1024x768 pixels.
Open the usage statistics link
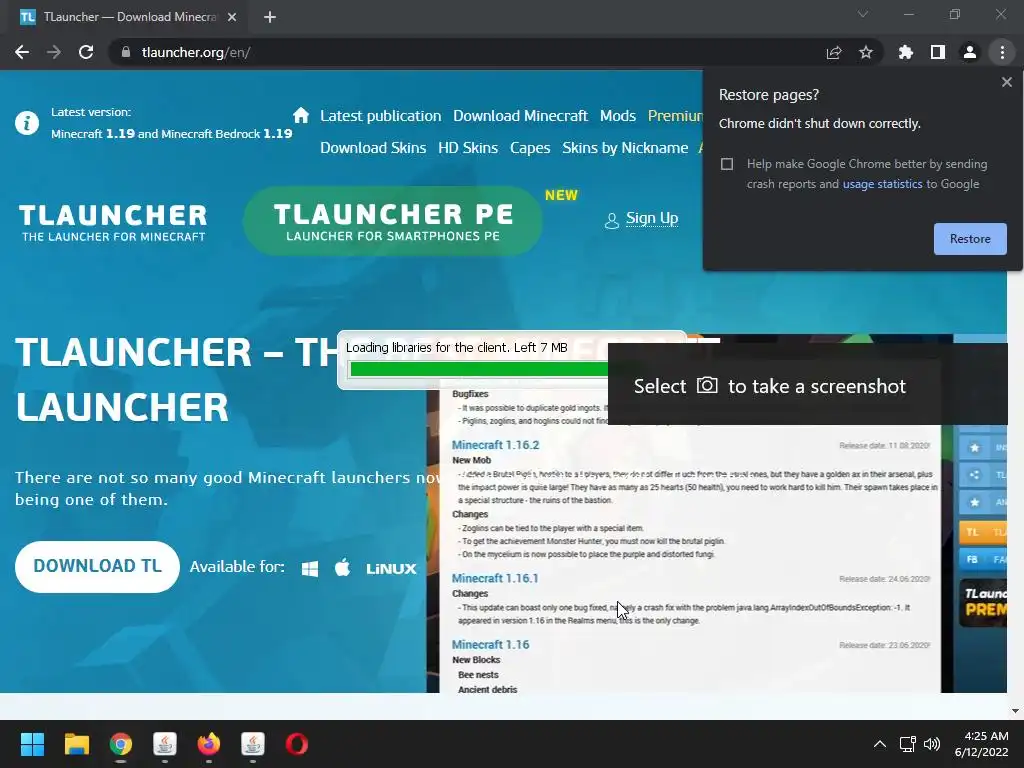[x=882, y=184]
